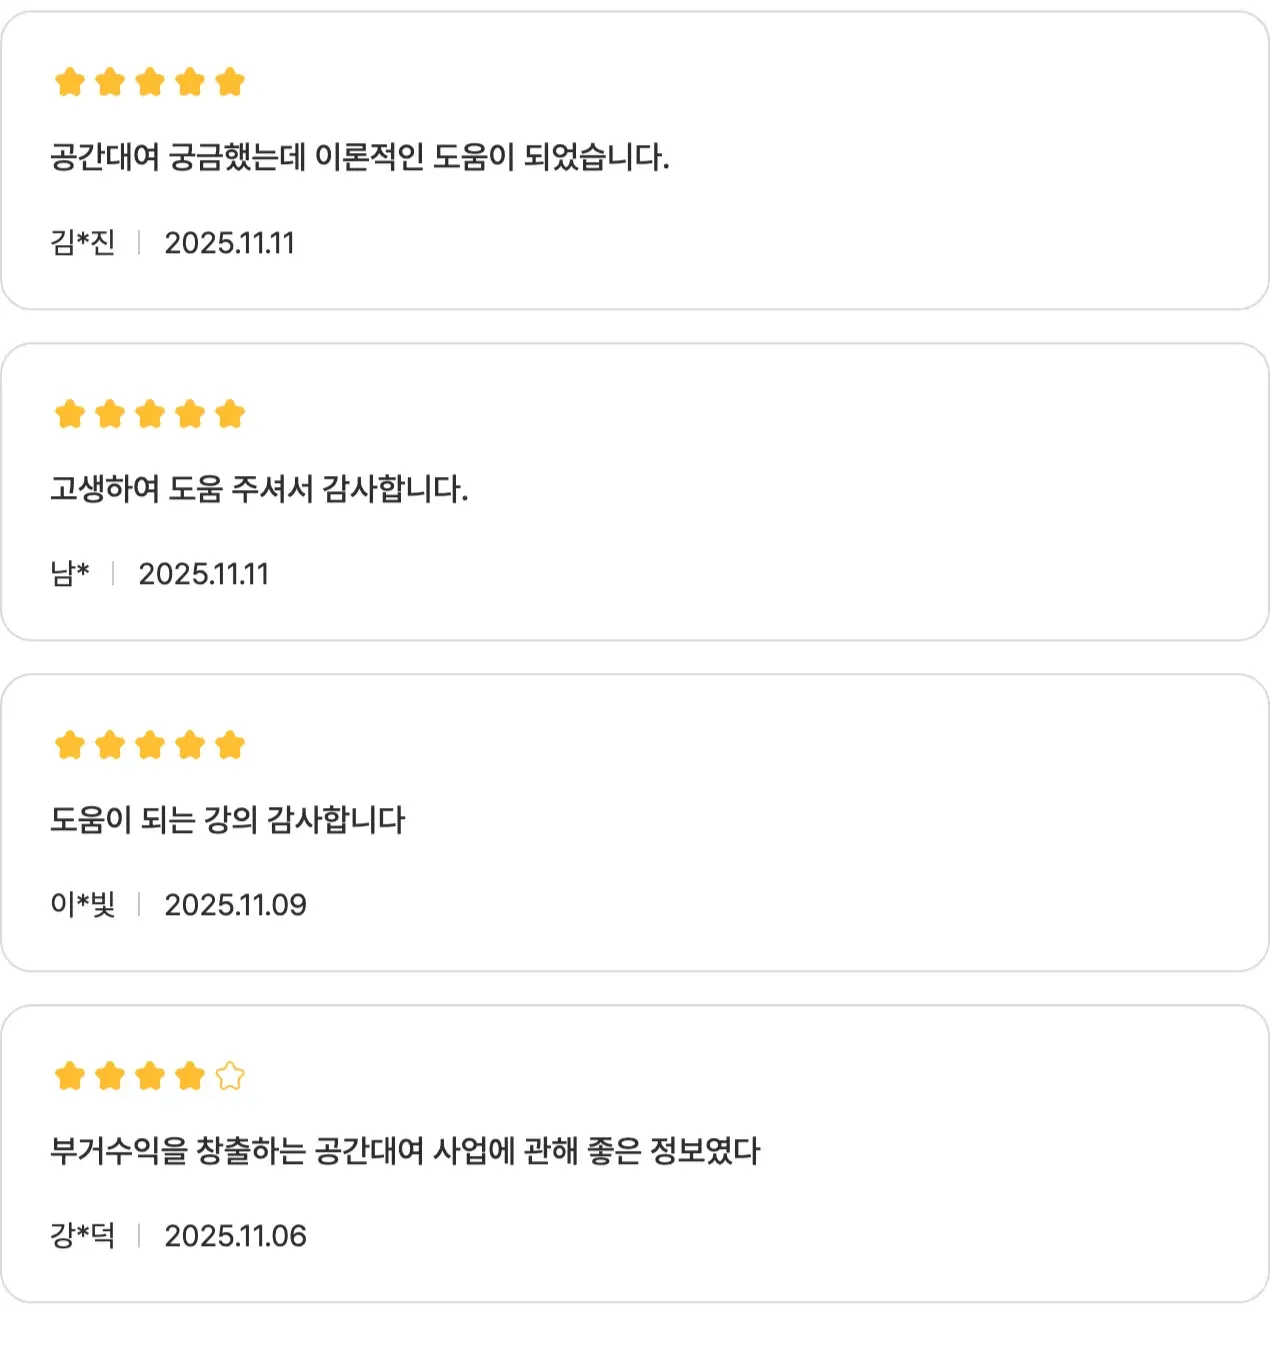Click the fifth star in 이*빛's review
1270x1352 pixels.
[x=230, y=745]
